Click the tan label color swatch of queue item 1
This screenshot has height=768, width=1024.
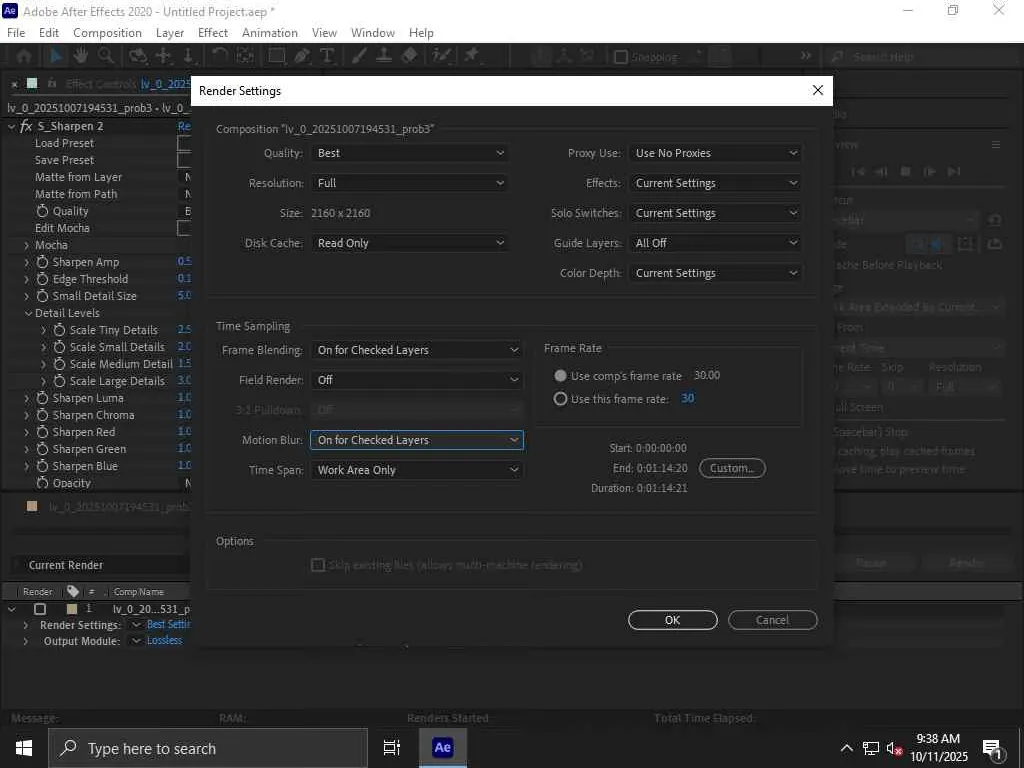tap(72, 609)
